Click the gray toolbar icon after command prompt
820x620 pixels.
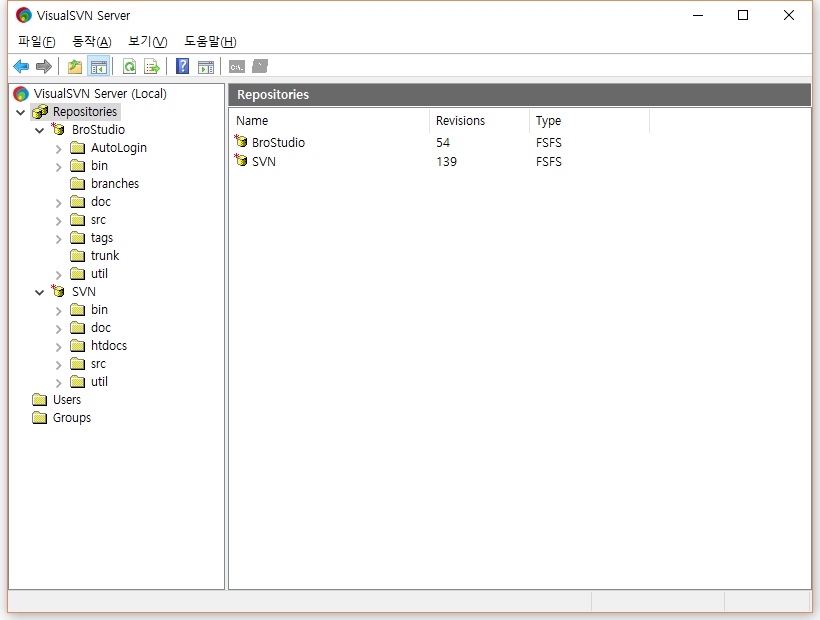[x=260, y=66]
